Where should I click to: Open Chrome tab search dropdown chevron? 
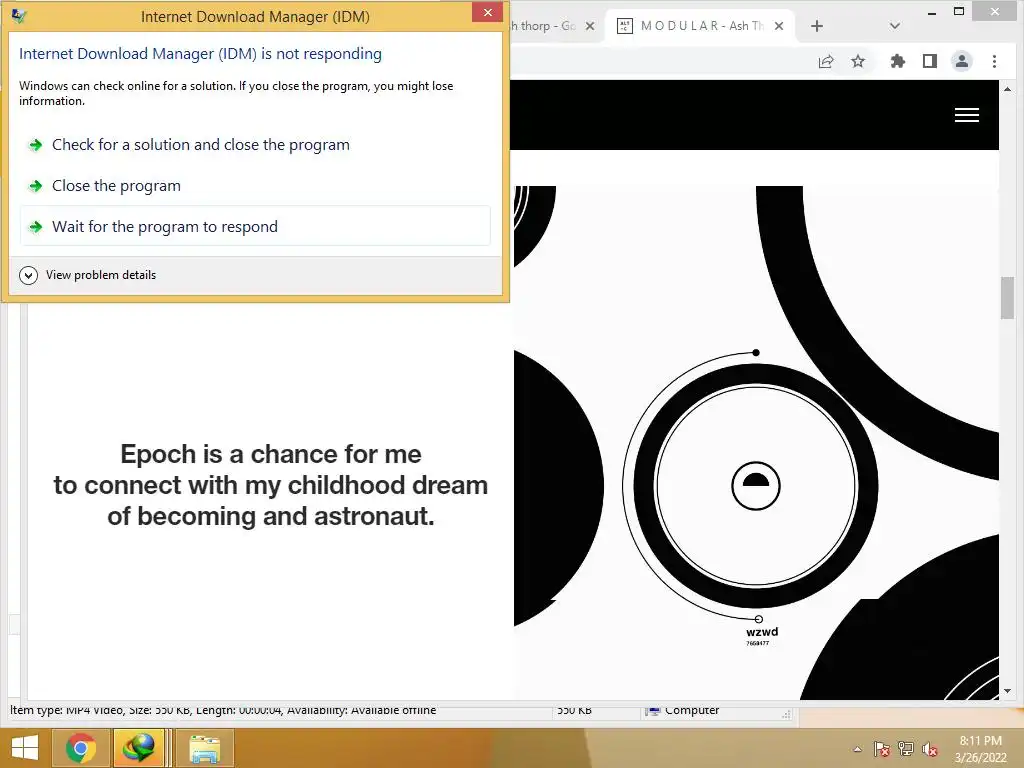[895, 26]
